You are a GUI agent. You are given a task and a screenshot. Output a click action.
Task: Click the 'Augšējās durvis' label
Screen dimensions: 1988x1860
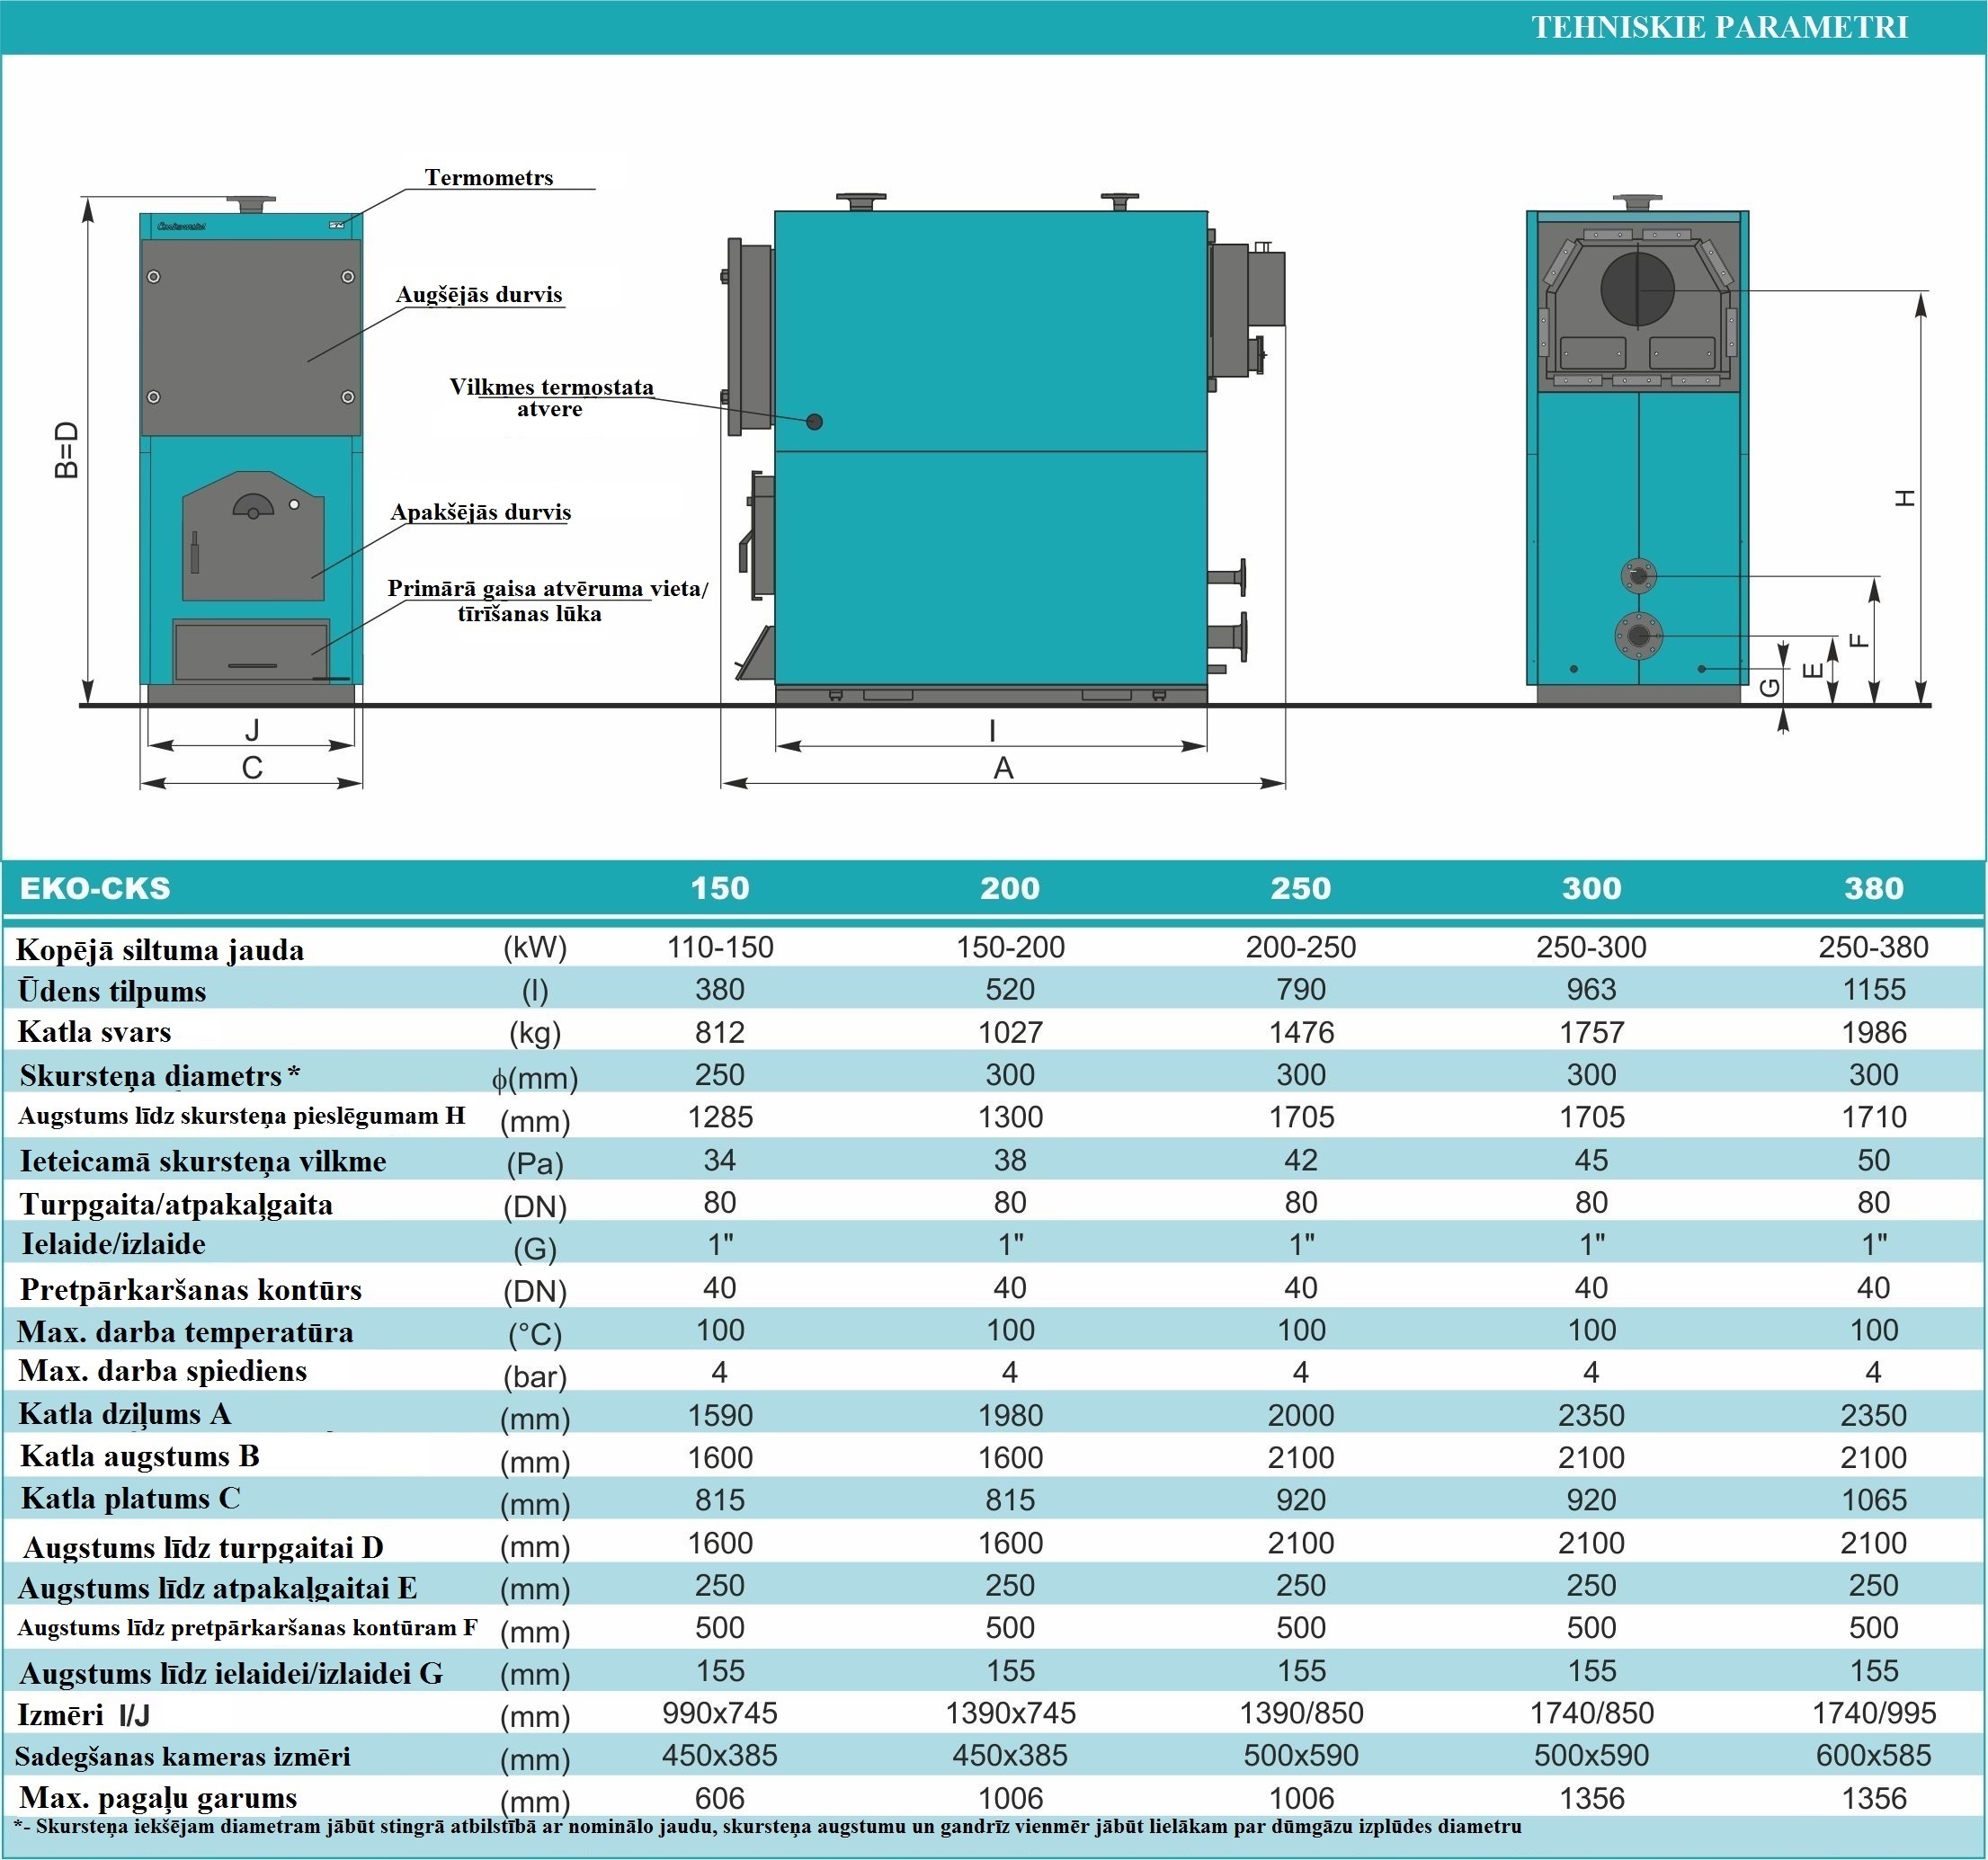pos(478,295)
